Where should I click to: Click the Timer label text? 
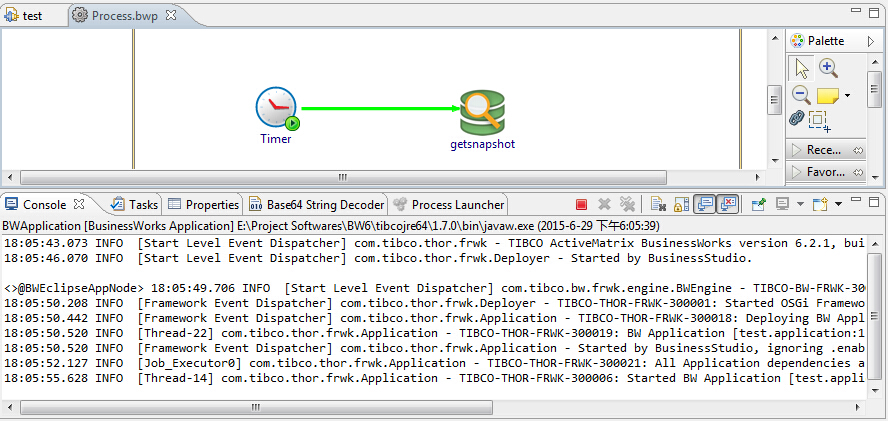pos(276,139)
